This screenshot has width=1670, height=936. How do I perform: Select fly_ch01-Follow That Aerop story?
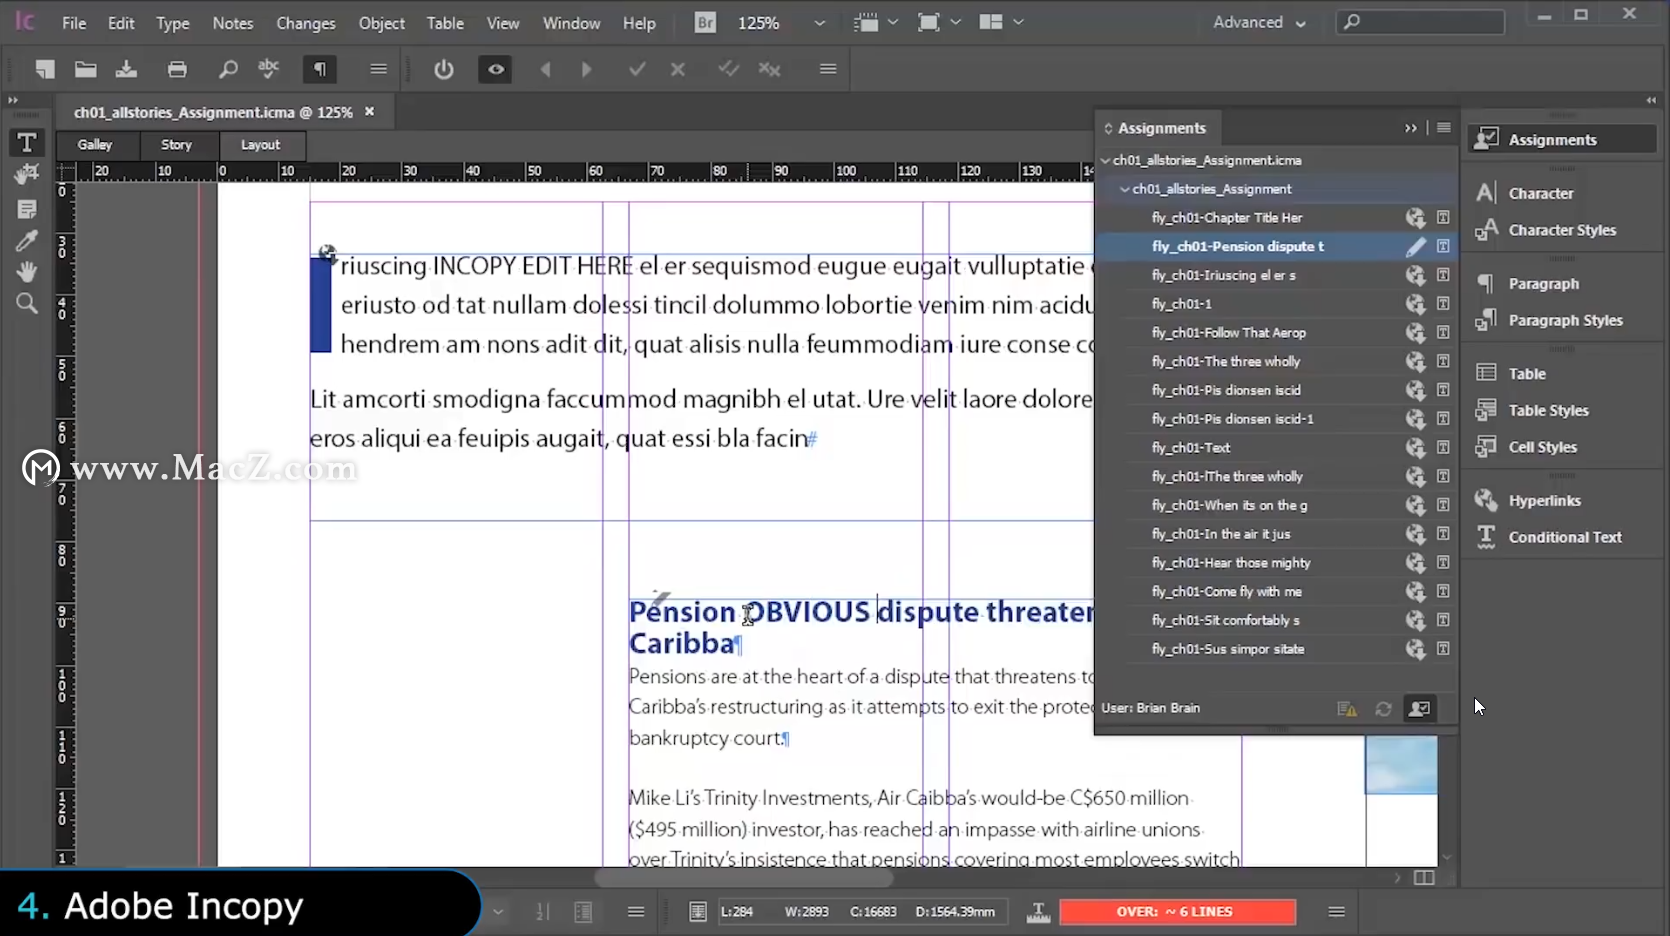[x=1229, y=333]
